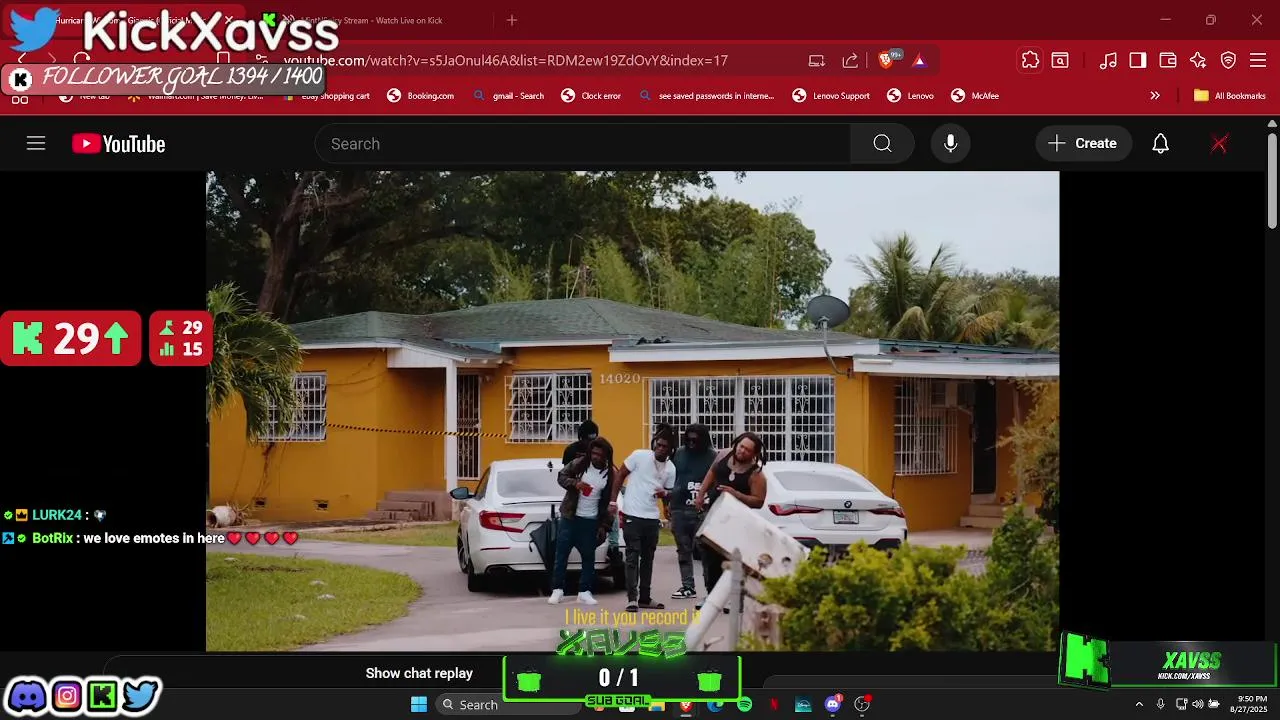Open the ebay shopping cart bookmark
The image size is (1280, 720).
pos(325,96)
